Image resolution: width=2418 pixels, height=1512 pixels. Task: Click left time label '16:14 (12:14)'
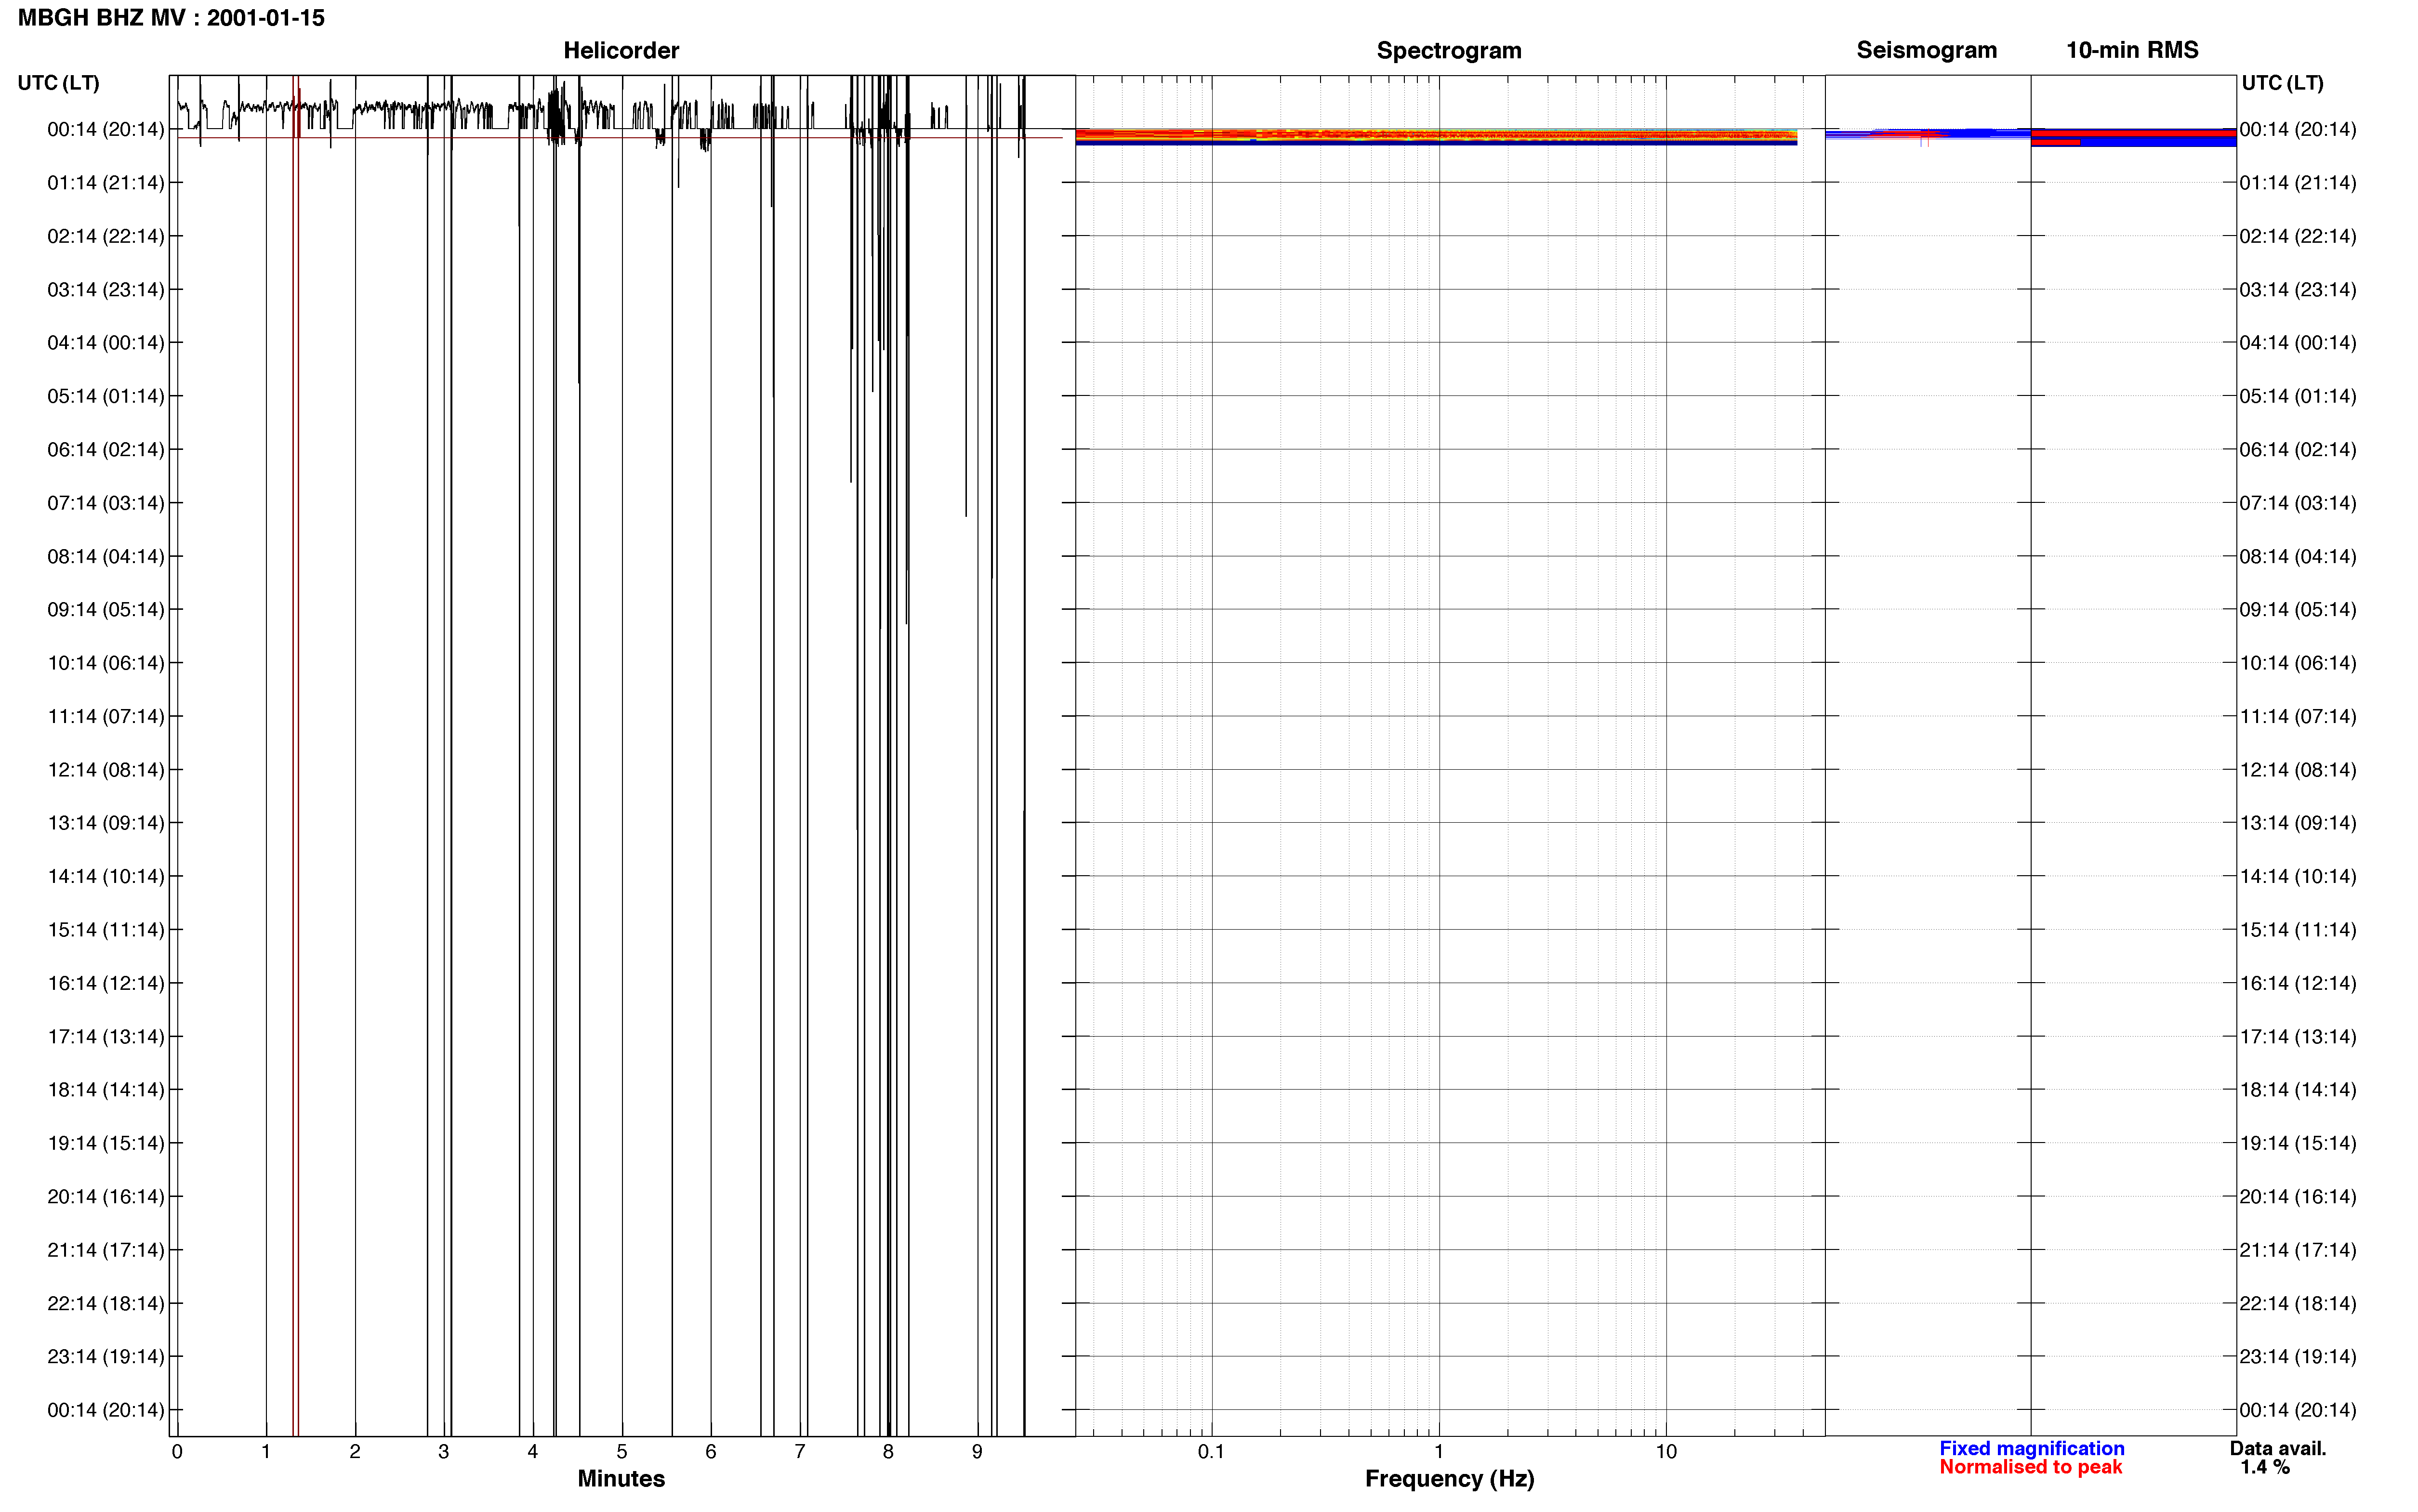(x=106, y=983)
